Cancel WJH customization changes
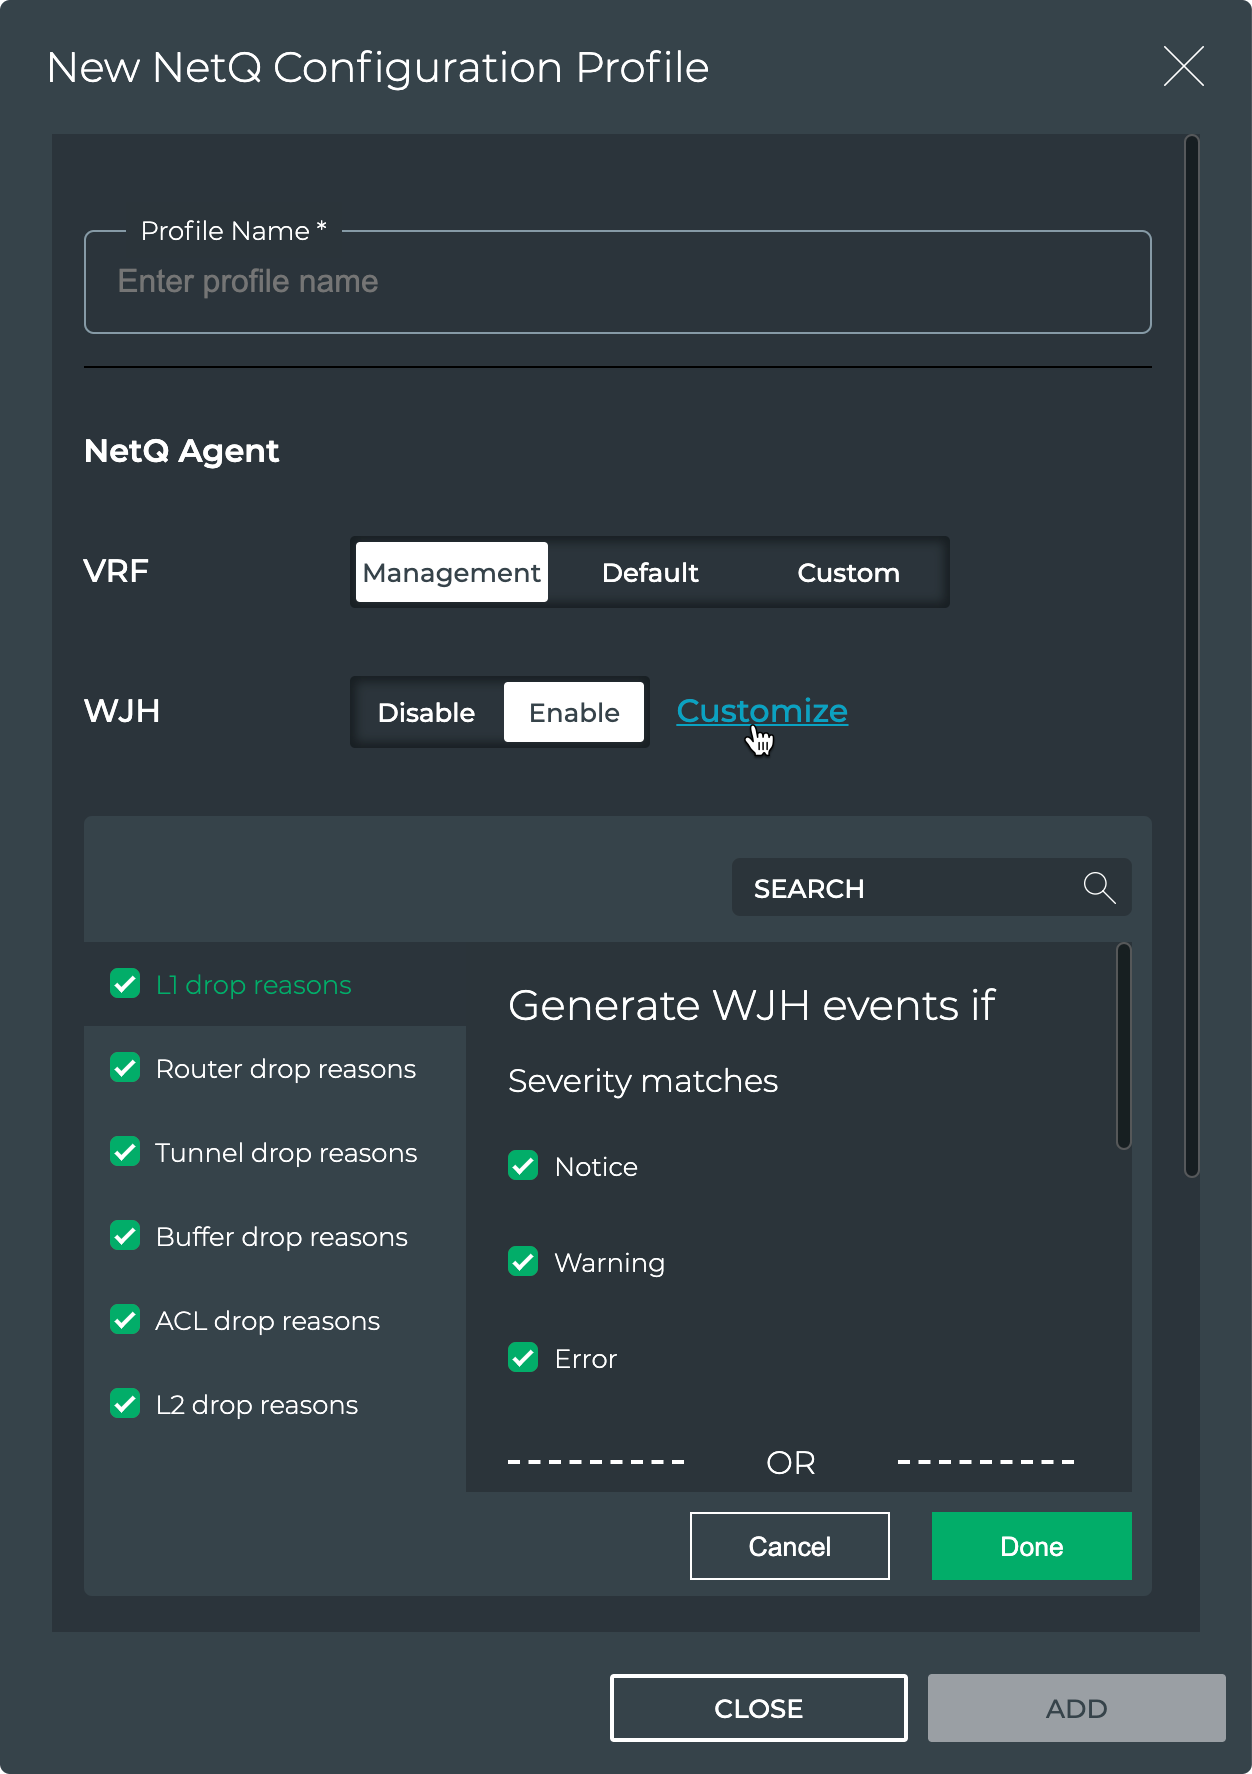The image size is (1252, 1774). tap(789, 1546)
